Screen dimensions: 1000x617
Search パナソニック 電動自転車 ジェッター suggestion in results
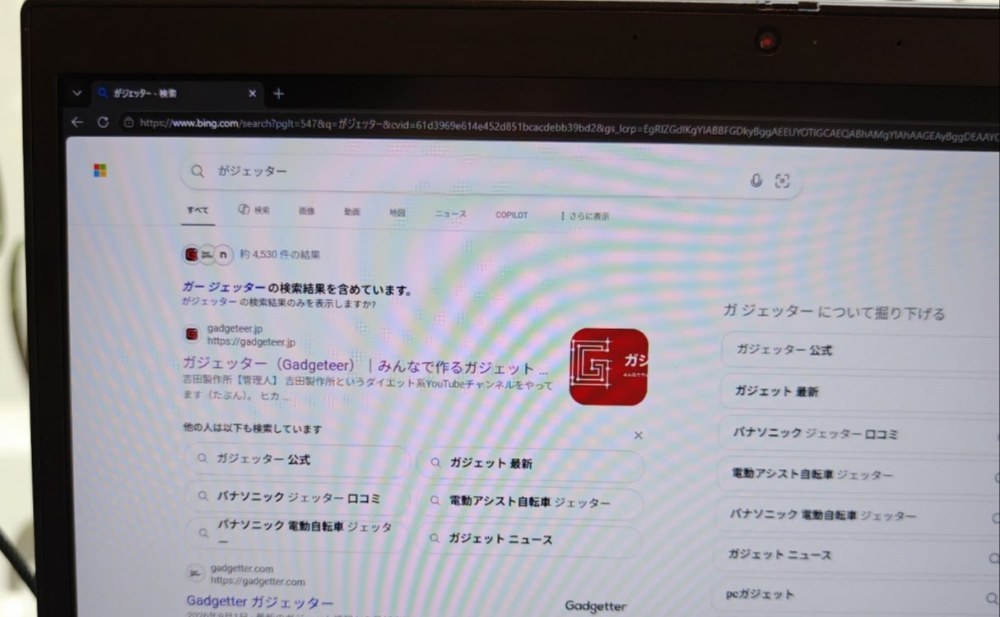click(x=297, y=532)
